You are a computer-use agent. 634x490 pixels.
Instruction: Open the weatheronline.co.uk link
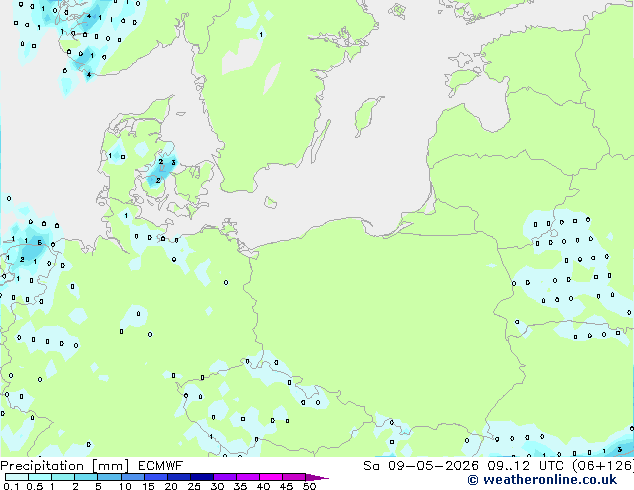[x=542, y=480]
